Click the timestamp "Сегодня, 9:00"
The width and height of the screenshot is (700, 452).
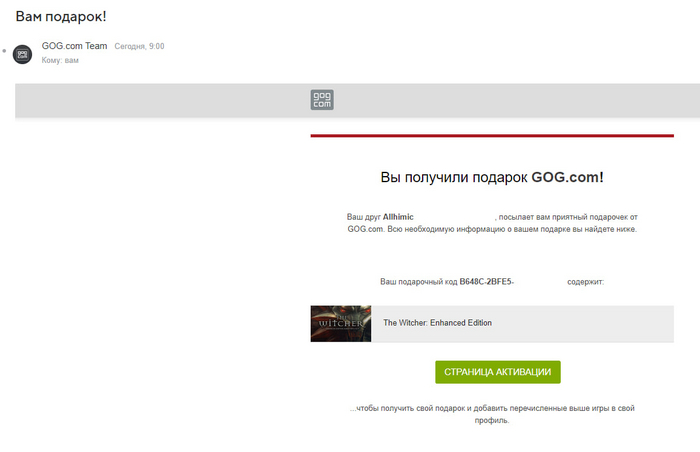(x=139, y=47)
